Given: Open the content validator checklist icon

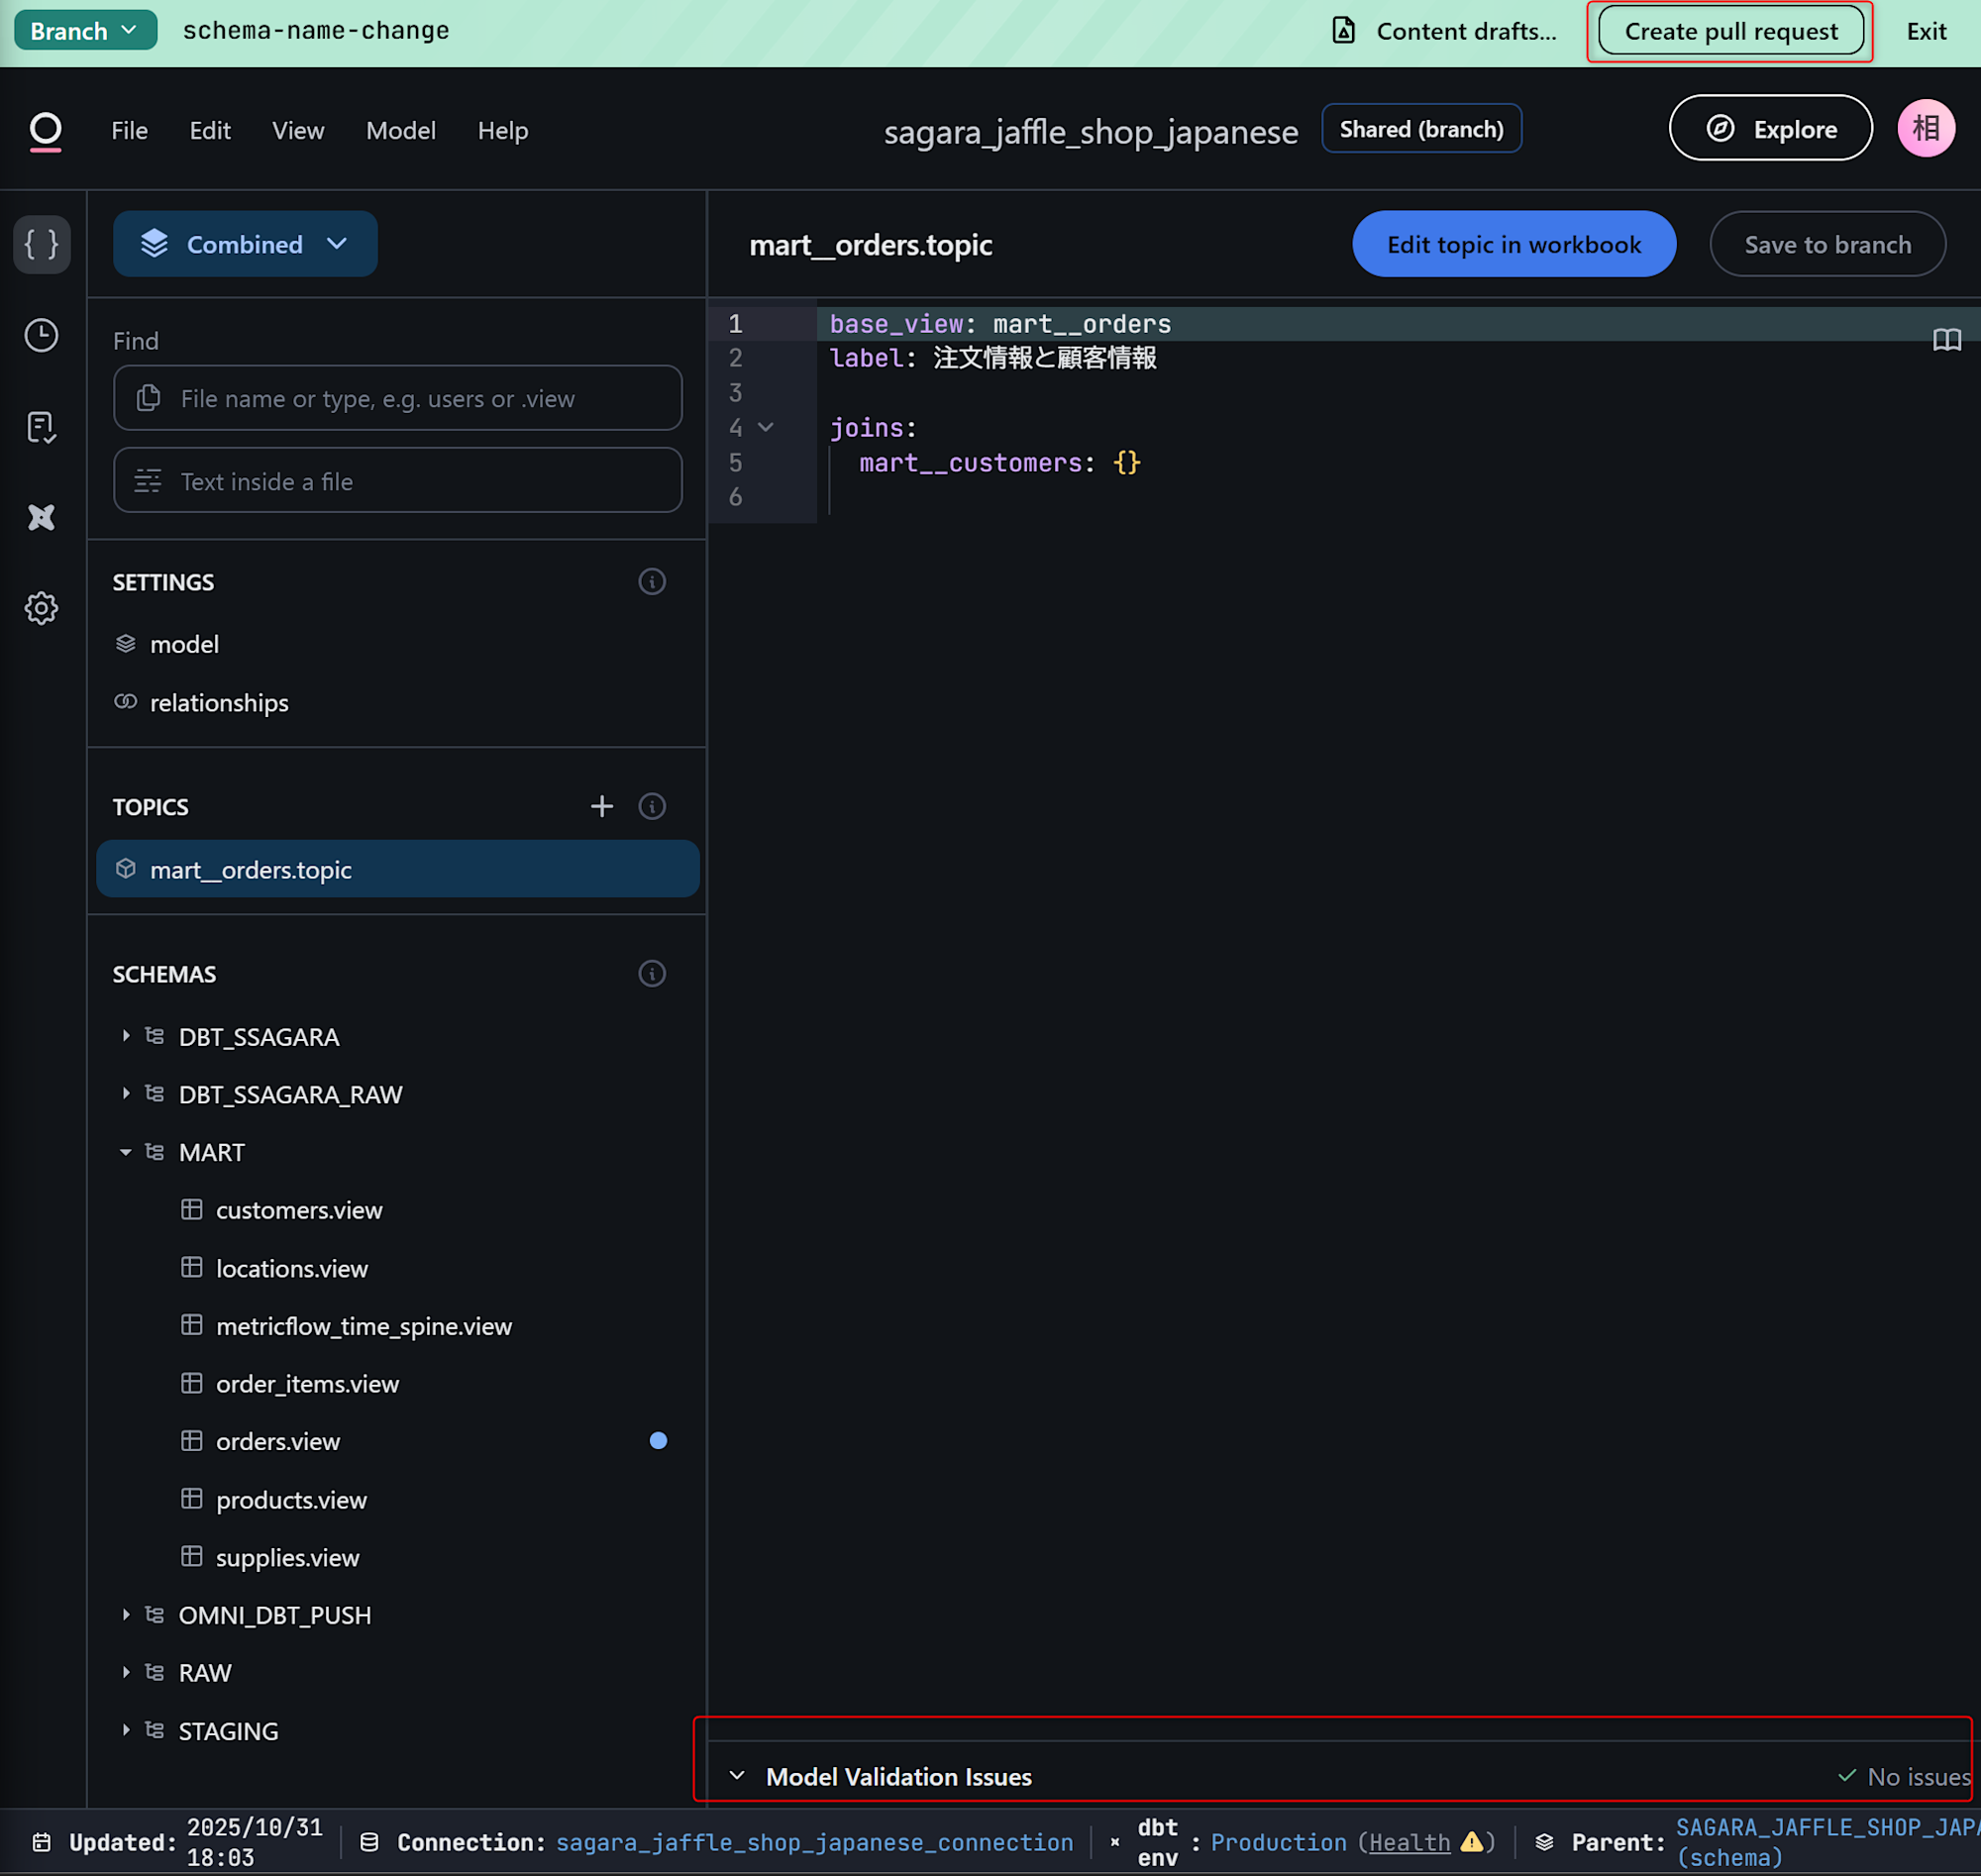Looking at the screenshot, I should (41, 427).
